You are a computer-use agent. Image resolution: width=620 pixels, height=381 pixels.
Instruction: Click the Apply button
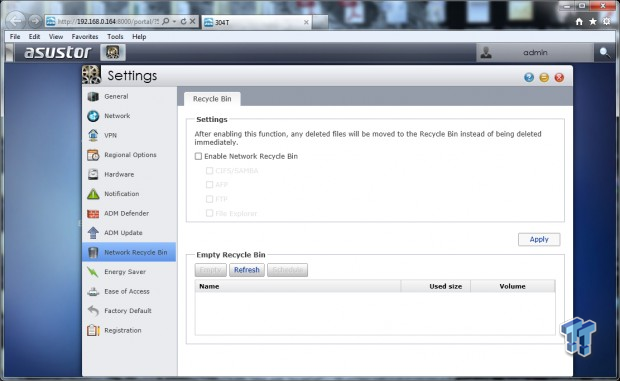point(539,240)
